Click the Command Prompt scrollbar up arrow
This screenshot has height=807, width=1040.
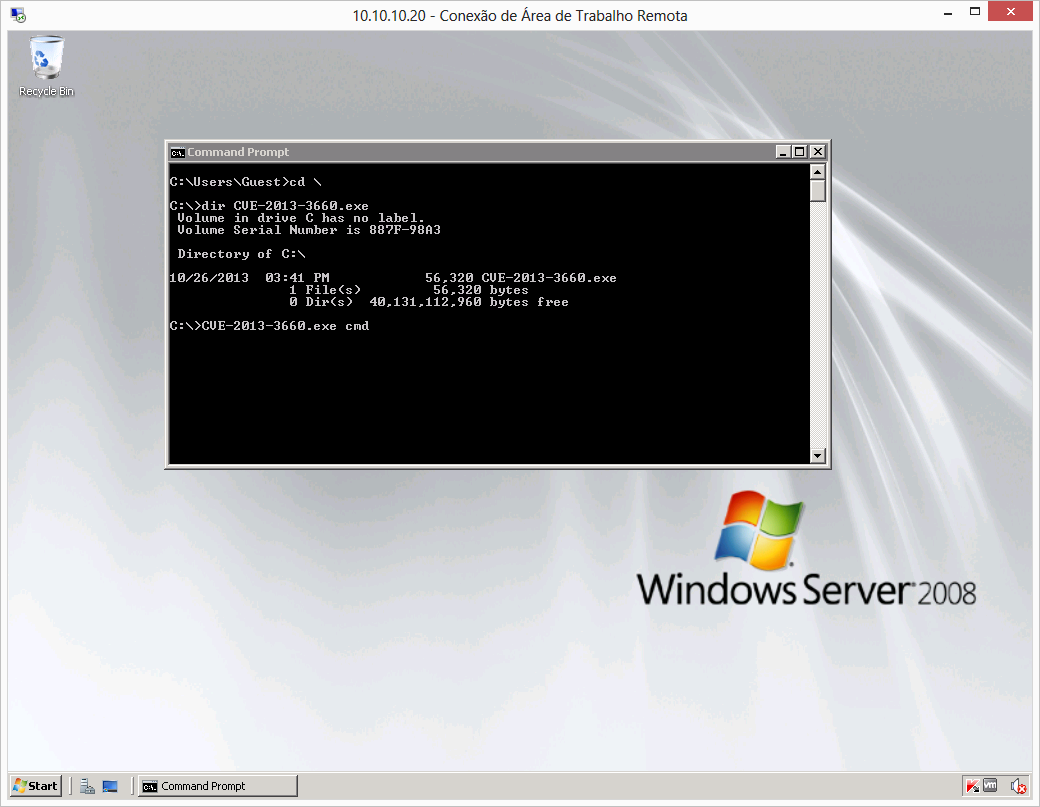(x=817, y=172)
